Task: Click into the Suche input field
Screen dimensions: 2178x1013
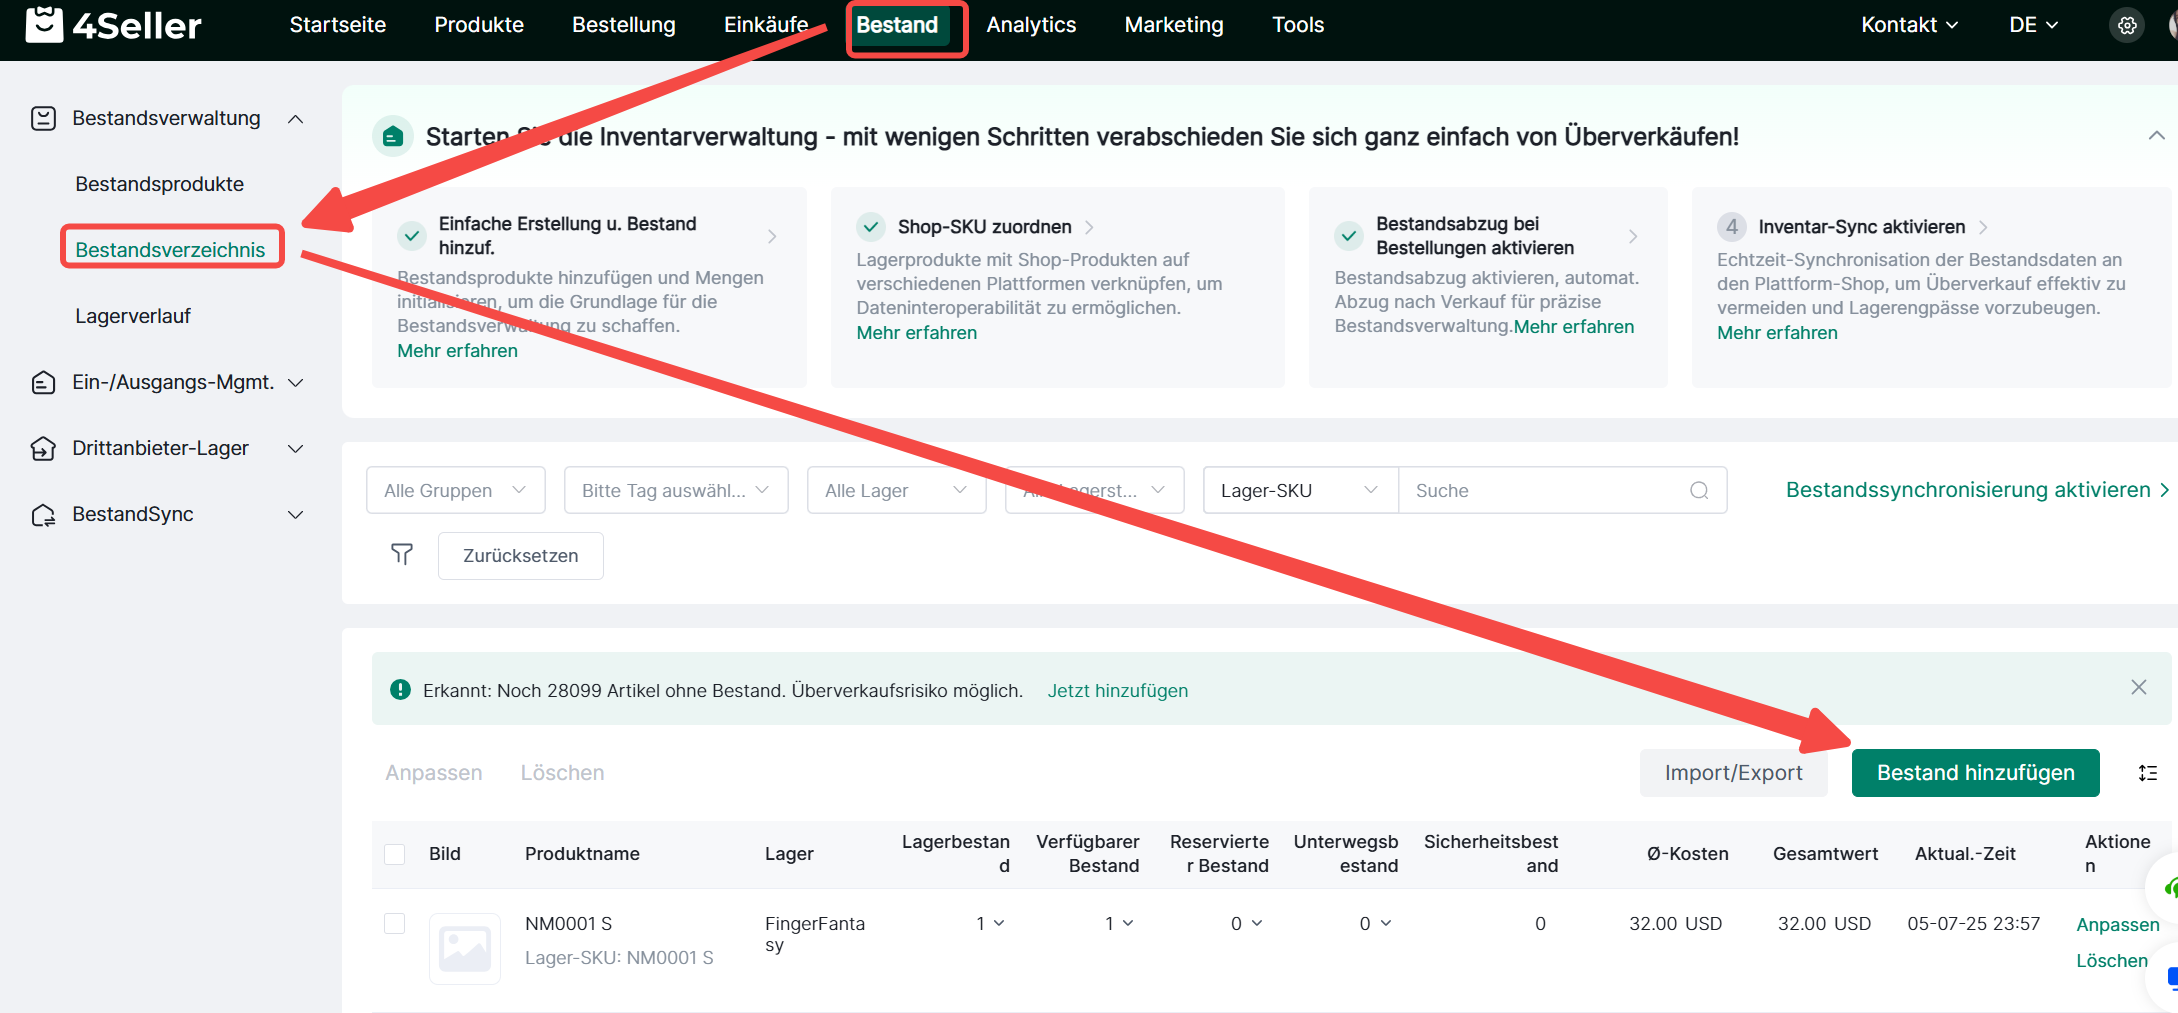Action: coord(1545,490)
